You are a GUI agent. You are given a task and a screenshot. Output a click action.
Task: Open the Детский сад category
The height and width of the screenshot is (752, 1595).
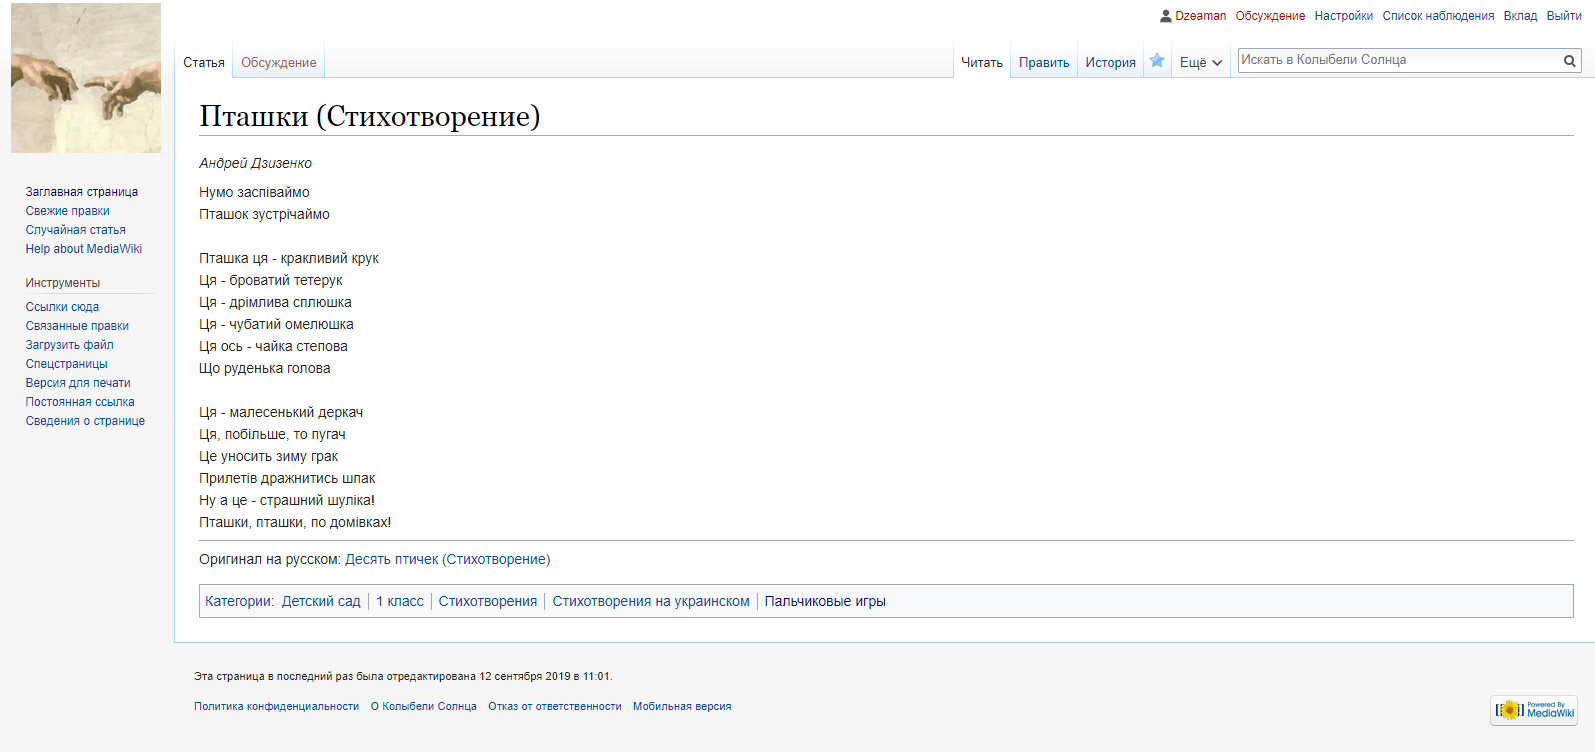click(x=321, y=601)
